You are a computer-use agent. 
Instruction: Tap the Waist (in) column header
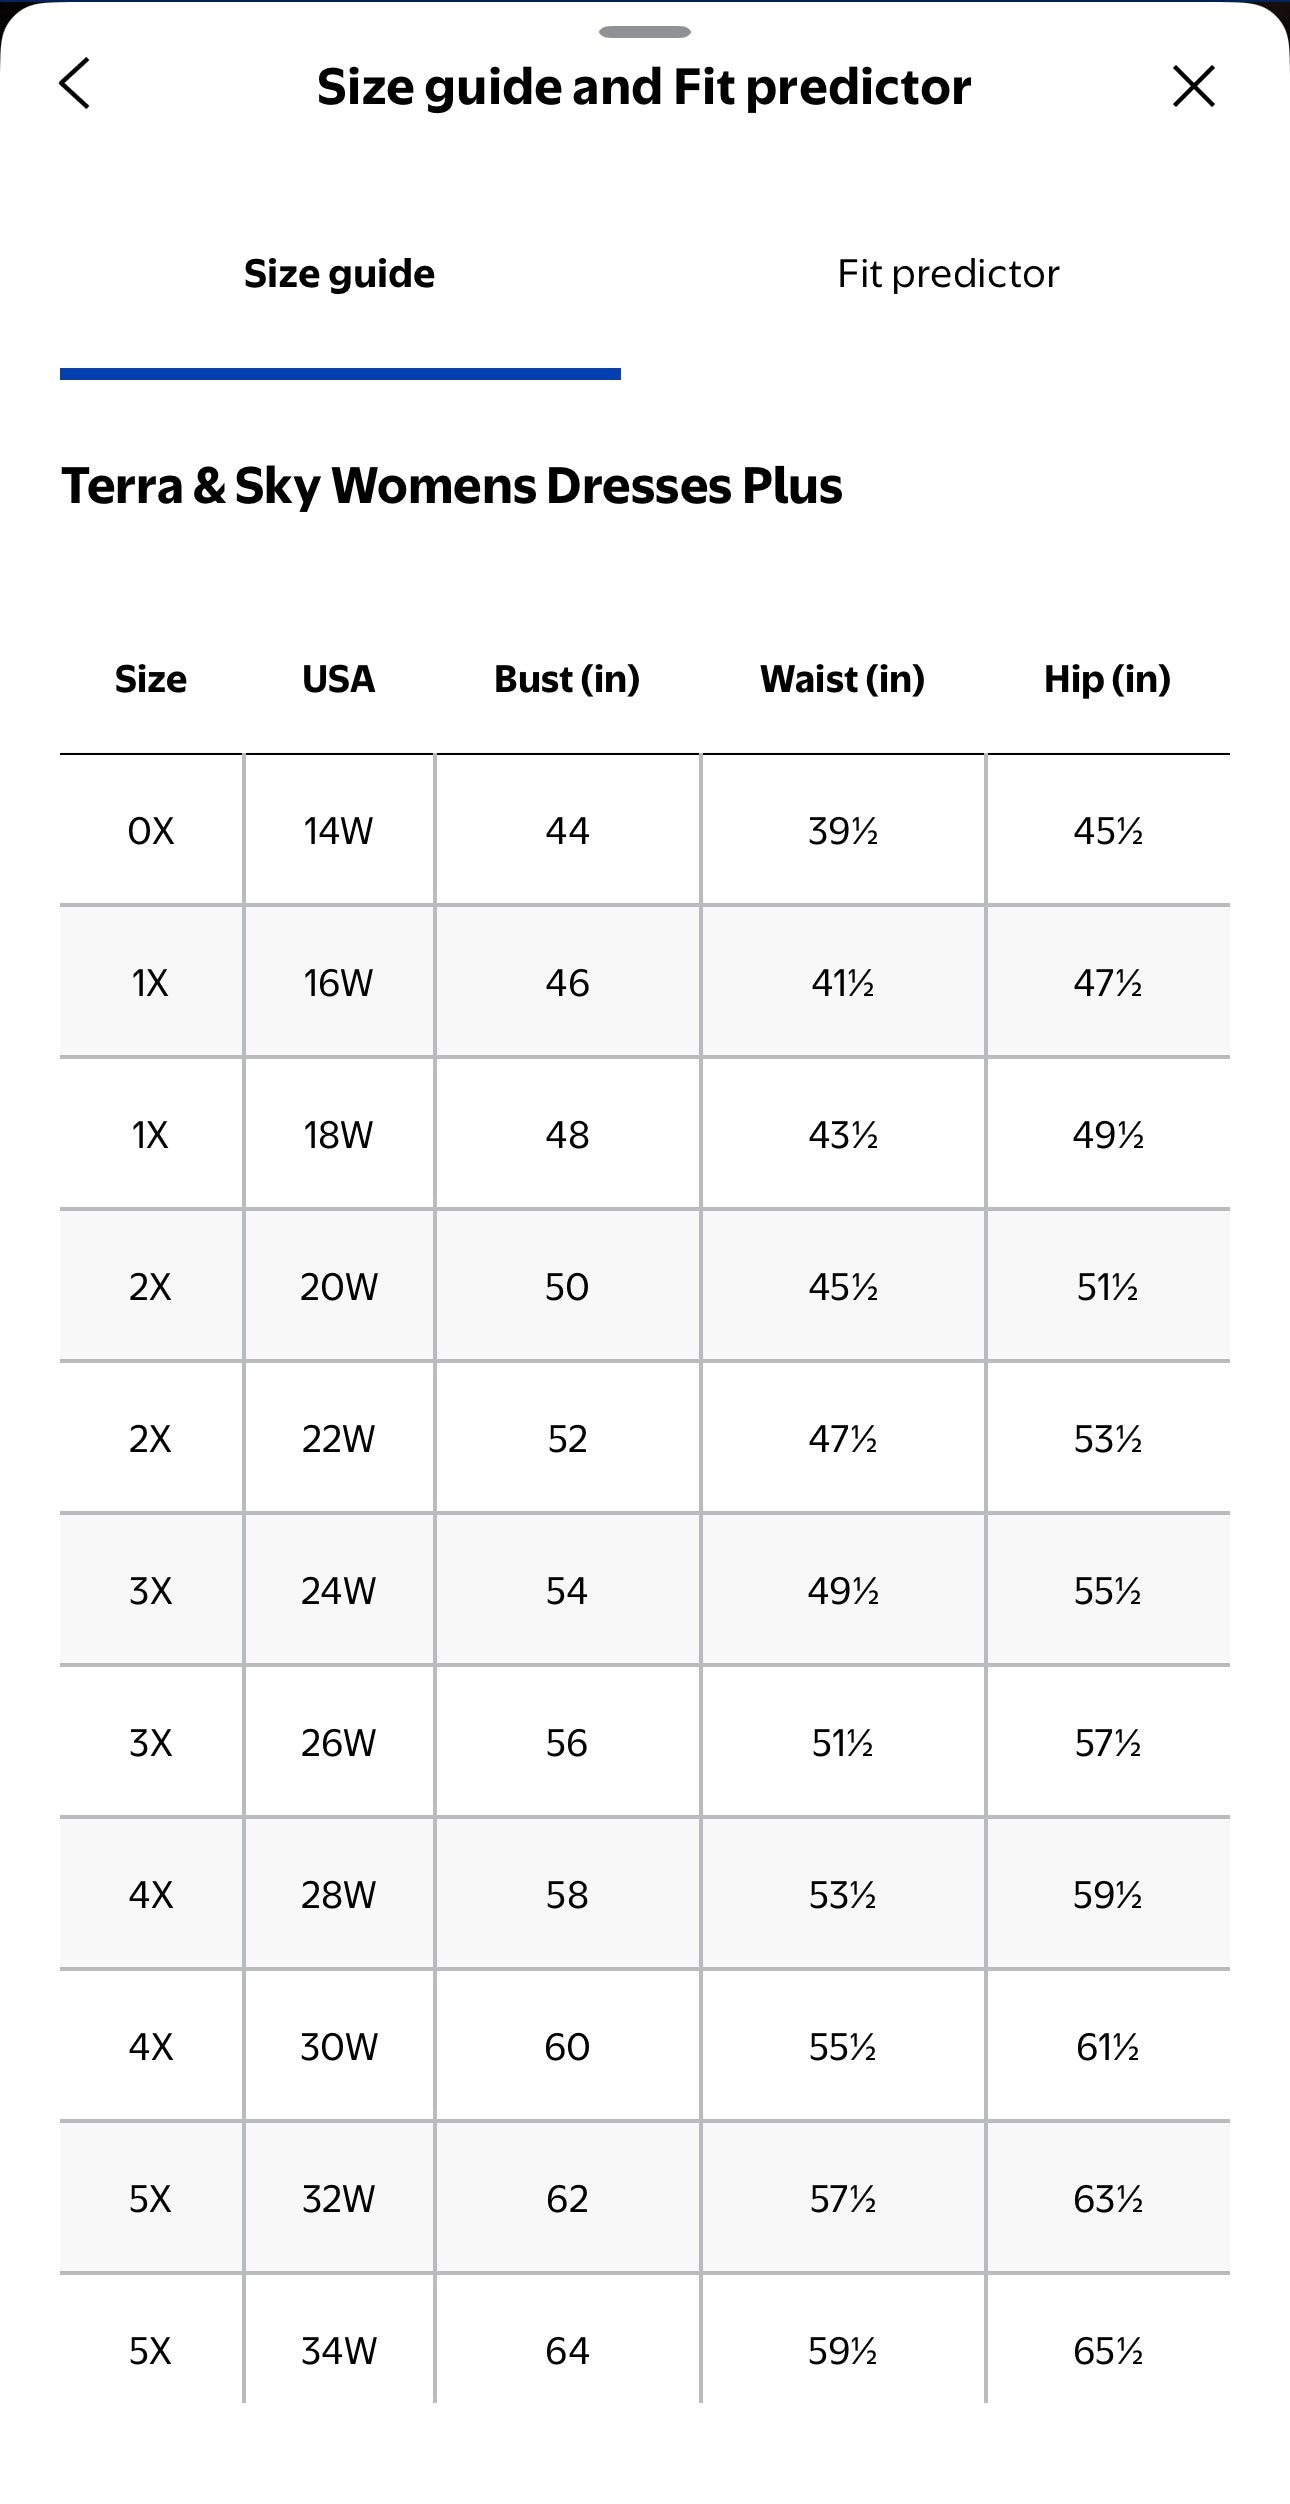click(x=843, y=679)
